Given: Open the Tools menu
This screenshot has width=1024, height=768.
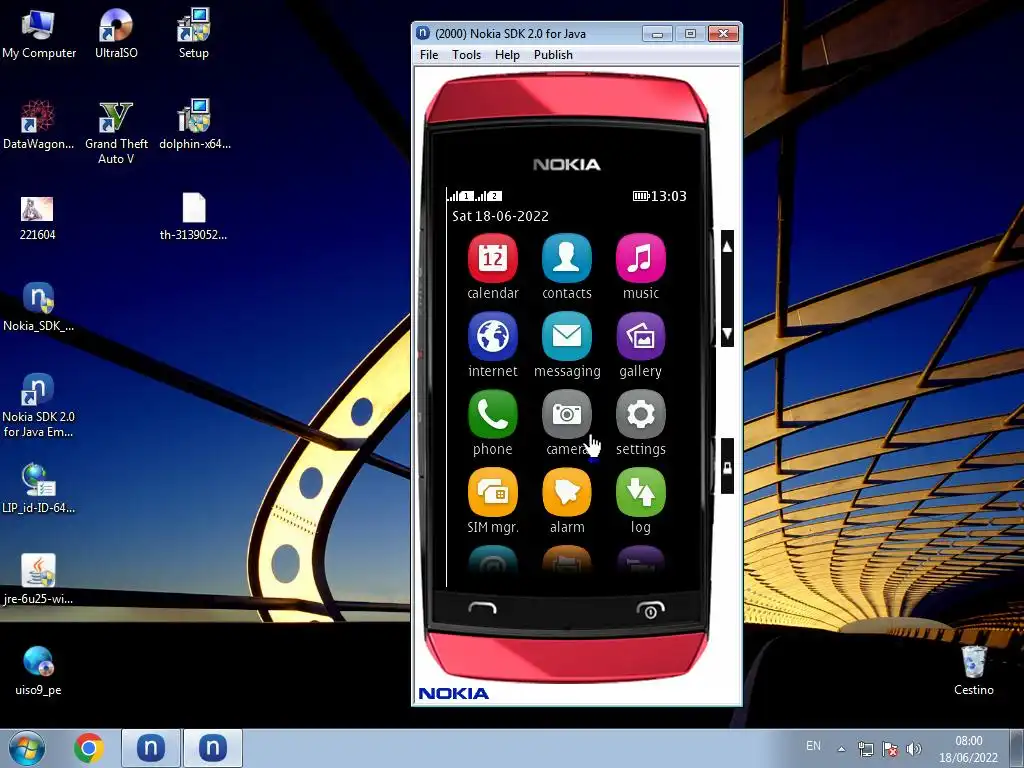Looking at the screenshot, I should pos(466,55).
